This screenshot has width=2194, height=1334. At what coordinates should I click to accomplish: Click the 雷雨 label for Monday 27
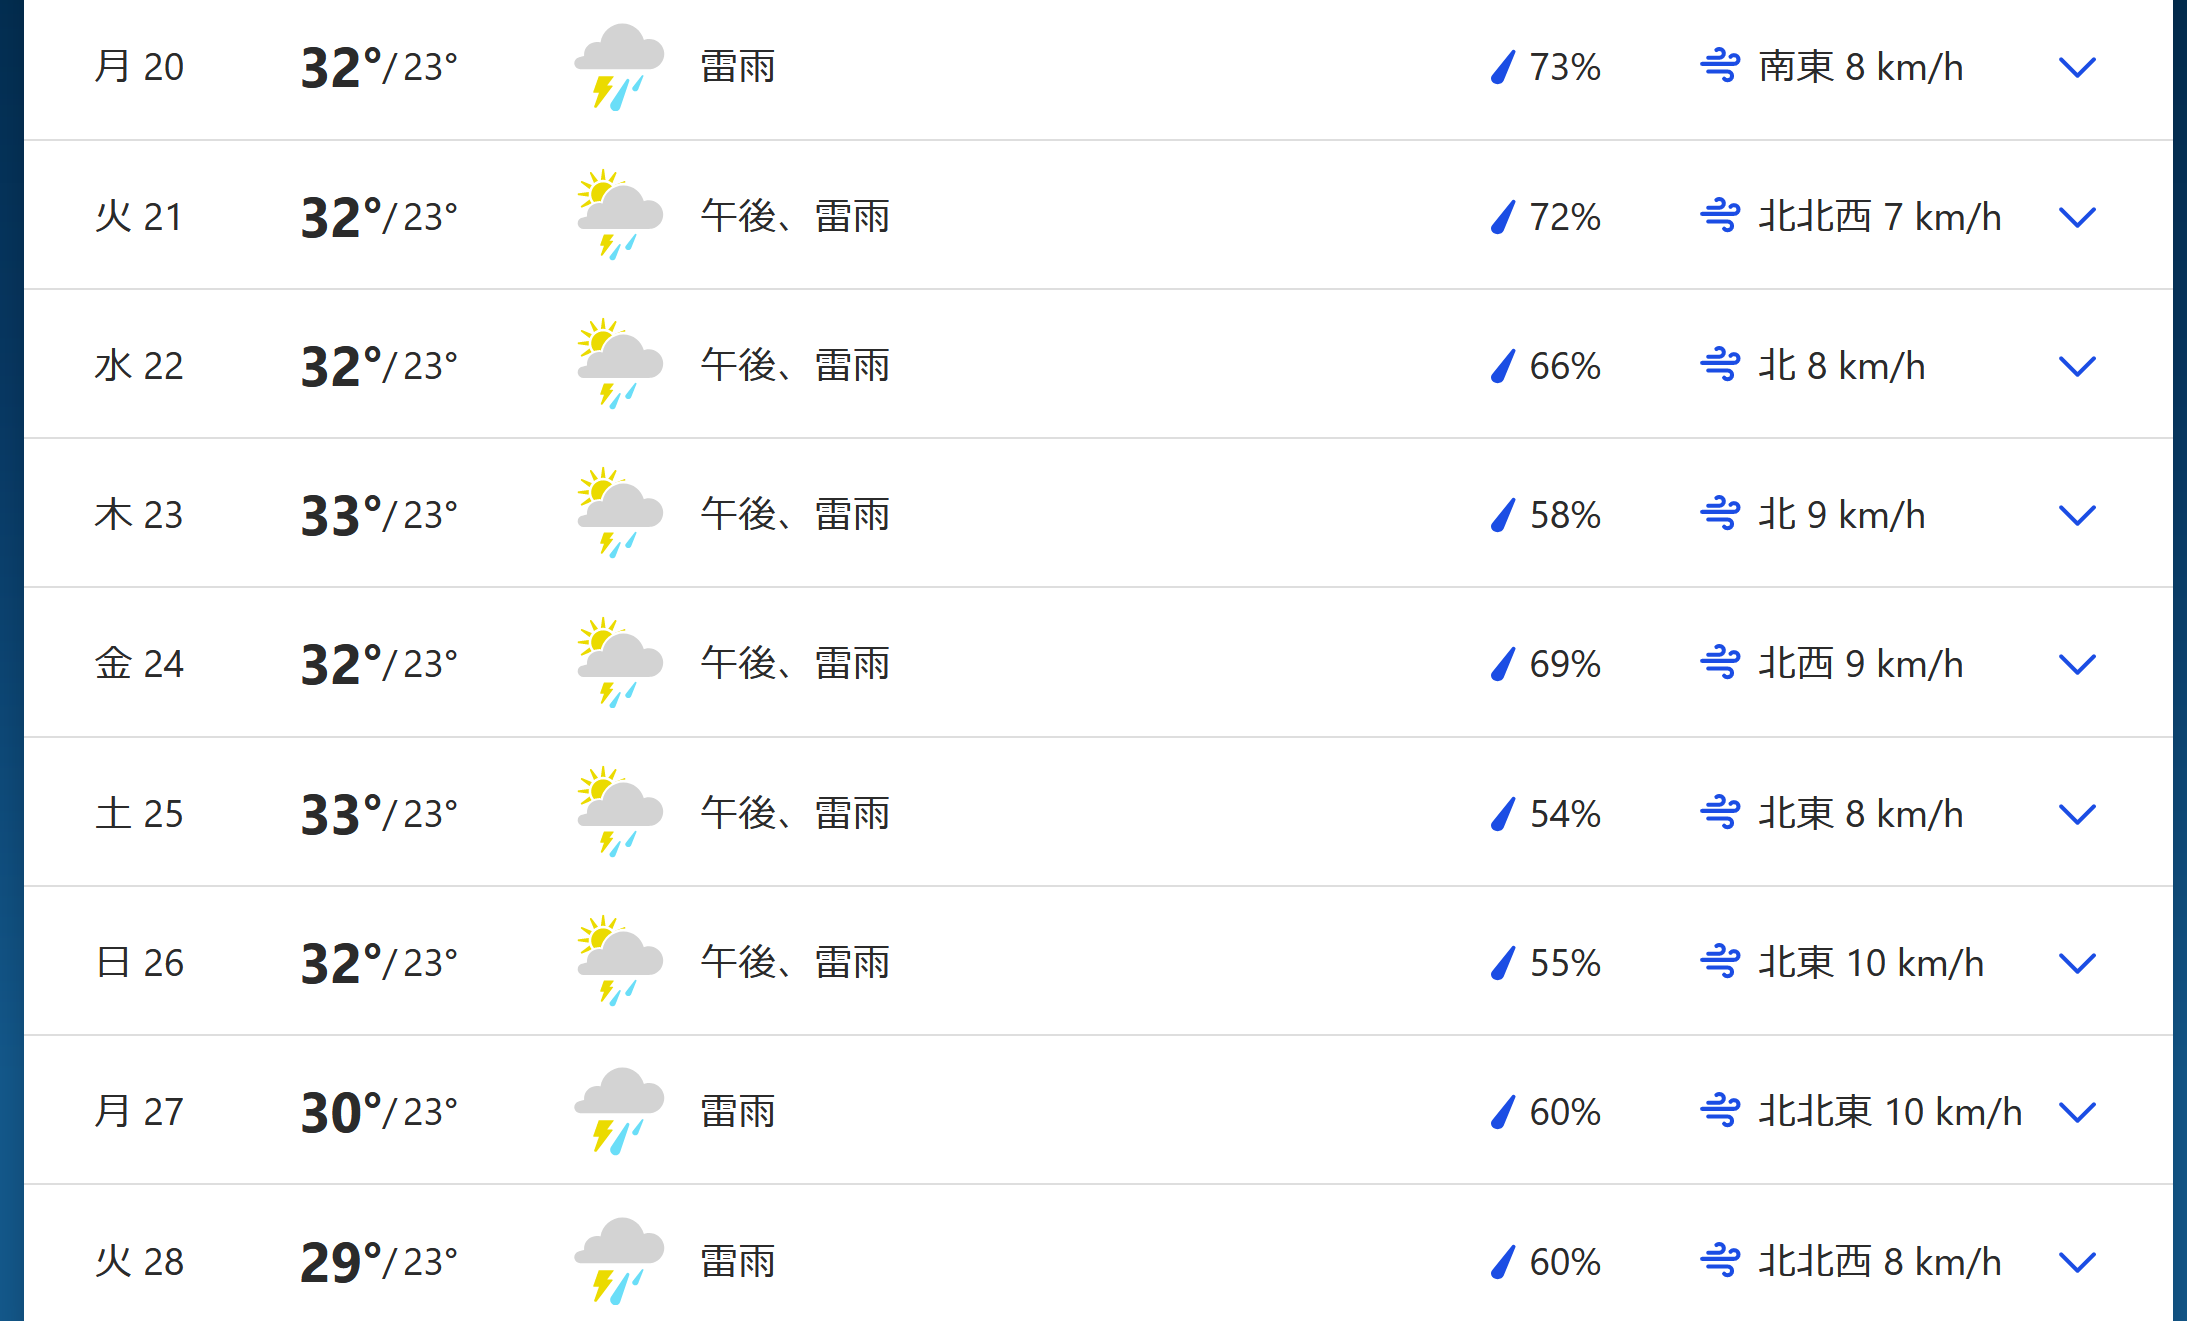[738, 1112]
